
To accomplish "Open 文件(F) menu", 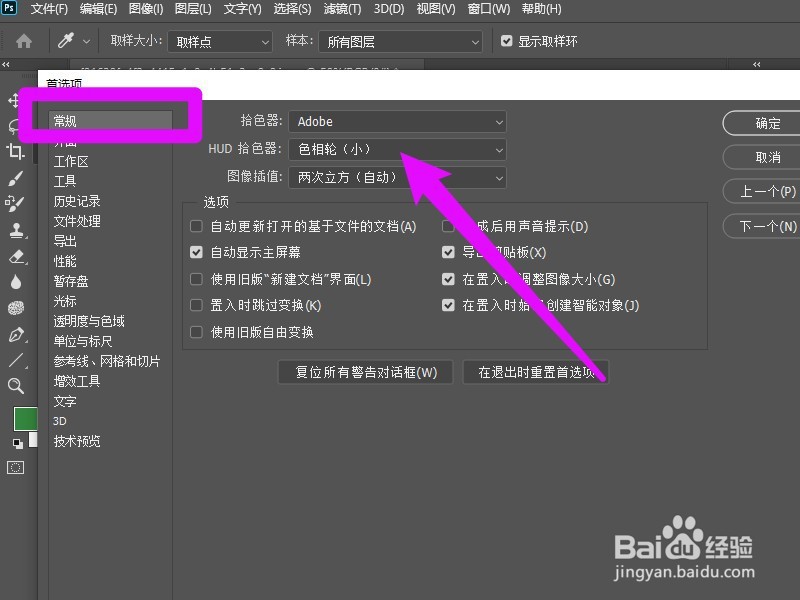I will click(49, 9).
